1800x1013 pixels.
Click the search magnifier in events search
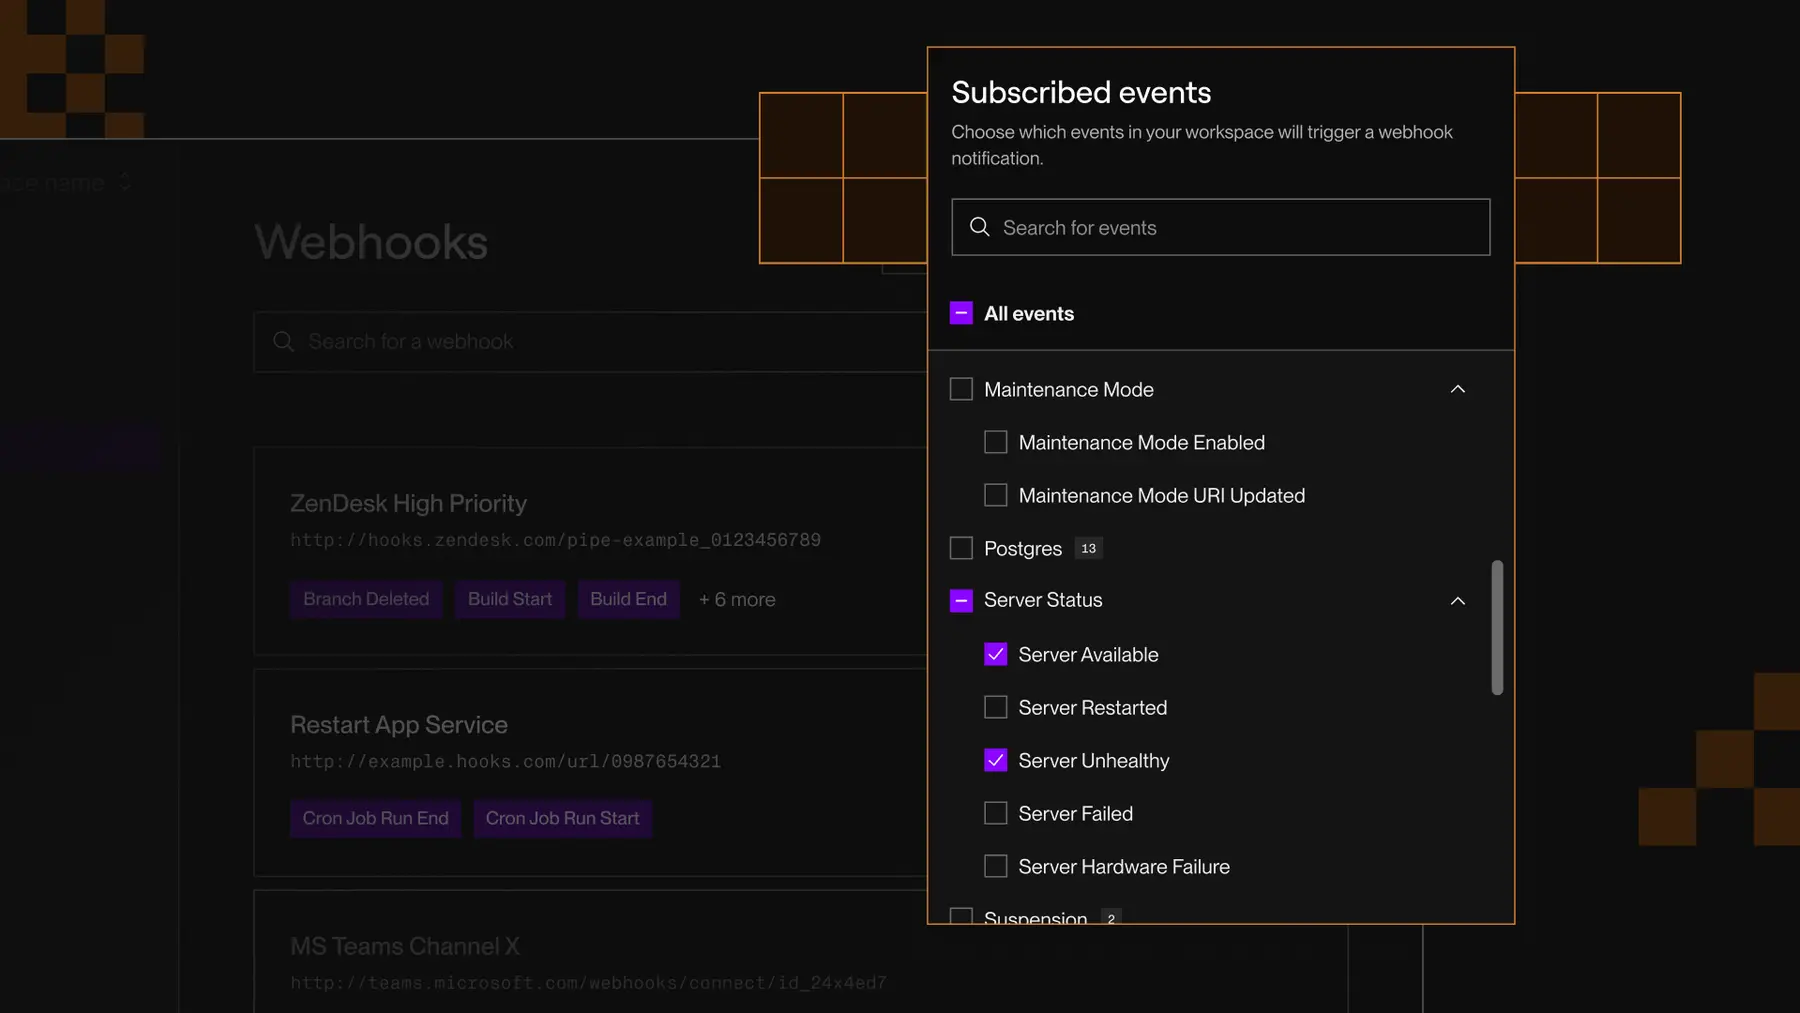(x=980, y=227)
